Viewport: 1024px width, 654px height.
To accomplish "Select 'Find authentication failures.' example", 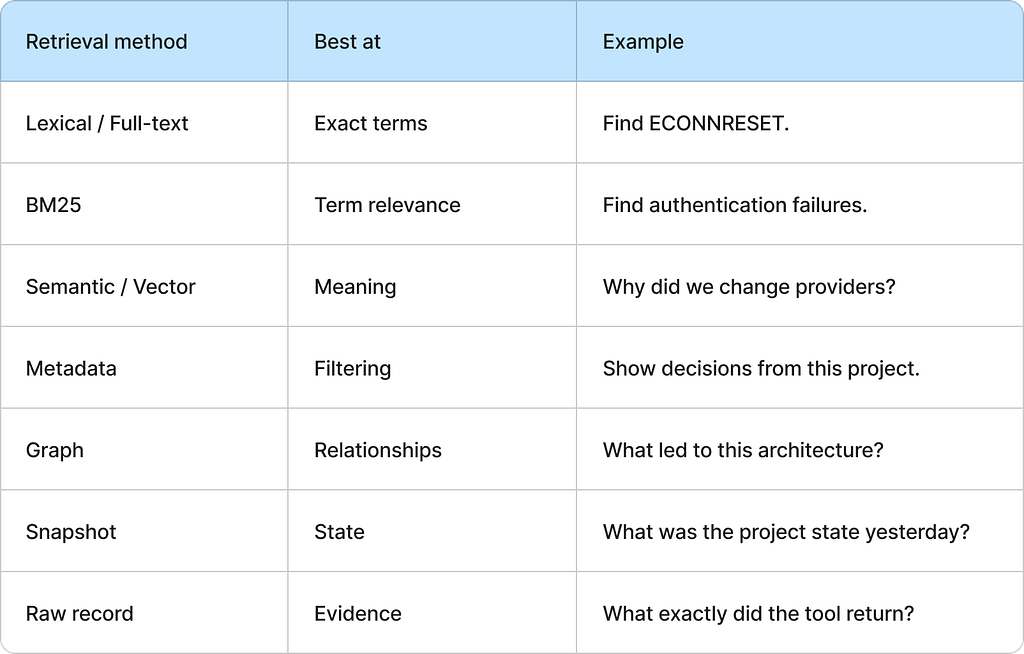I will tap(735, 205).
